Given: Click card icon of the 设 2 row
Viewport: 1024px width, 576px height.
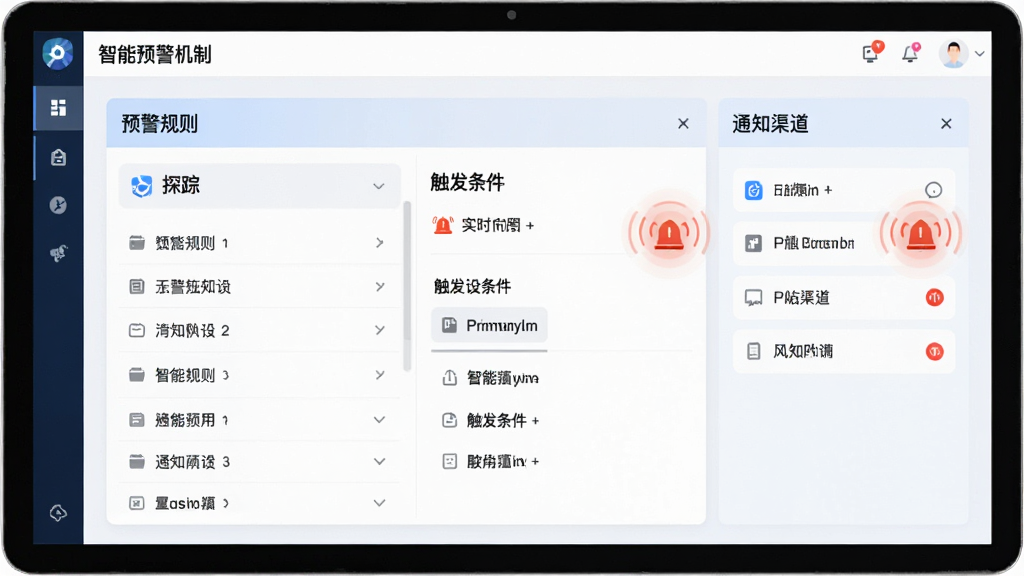Looking at the screenshot, I should 136,330.
